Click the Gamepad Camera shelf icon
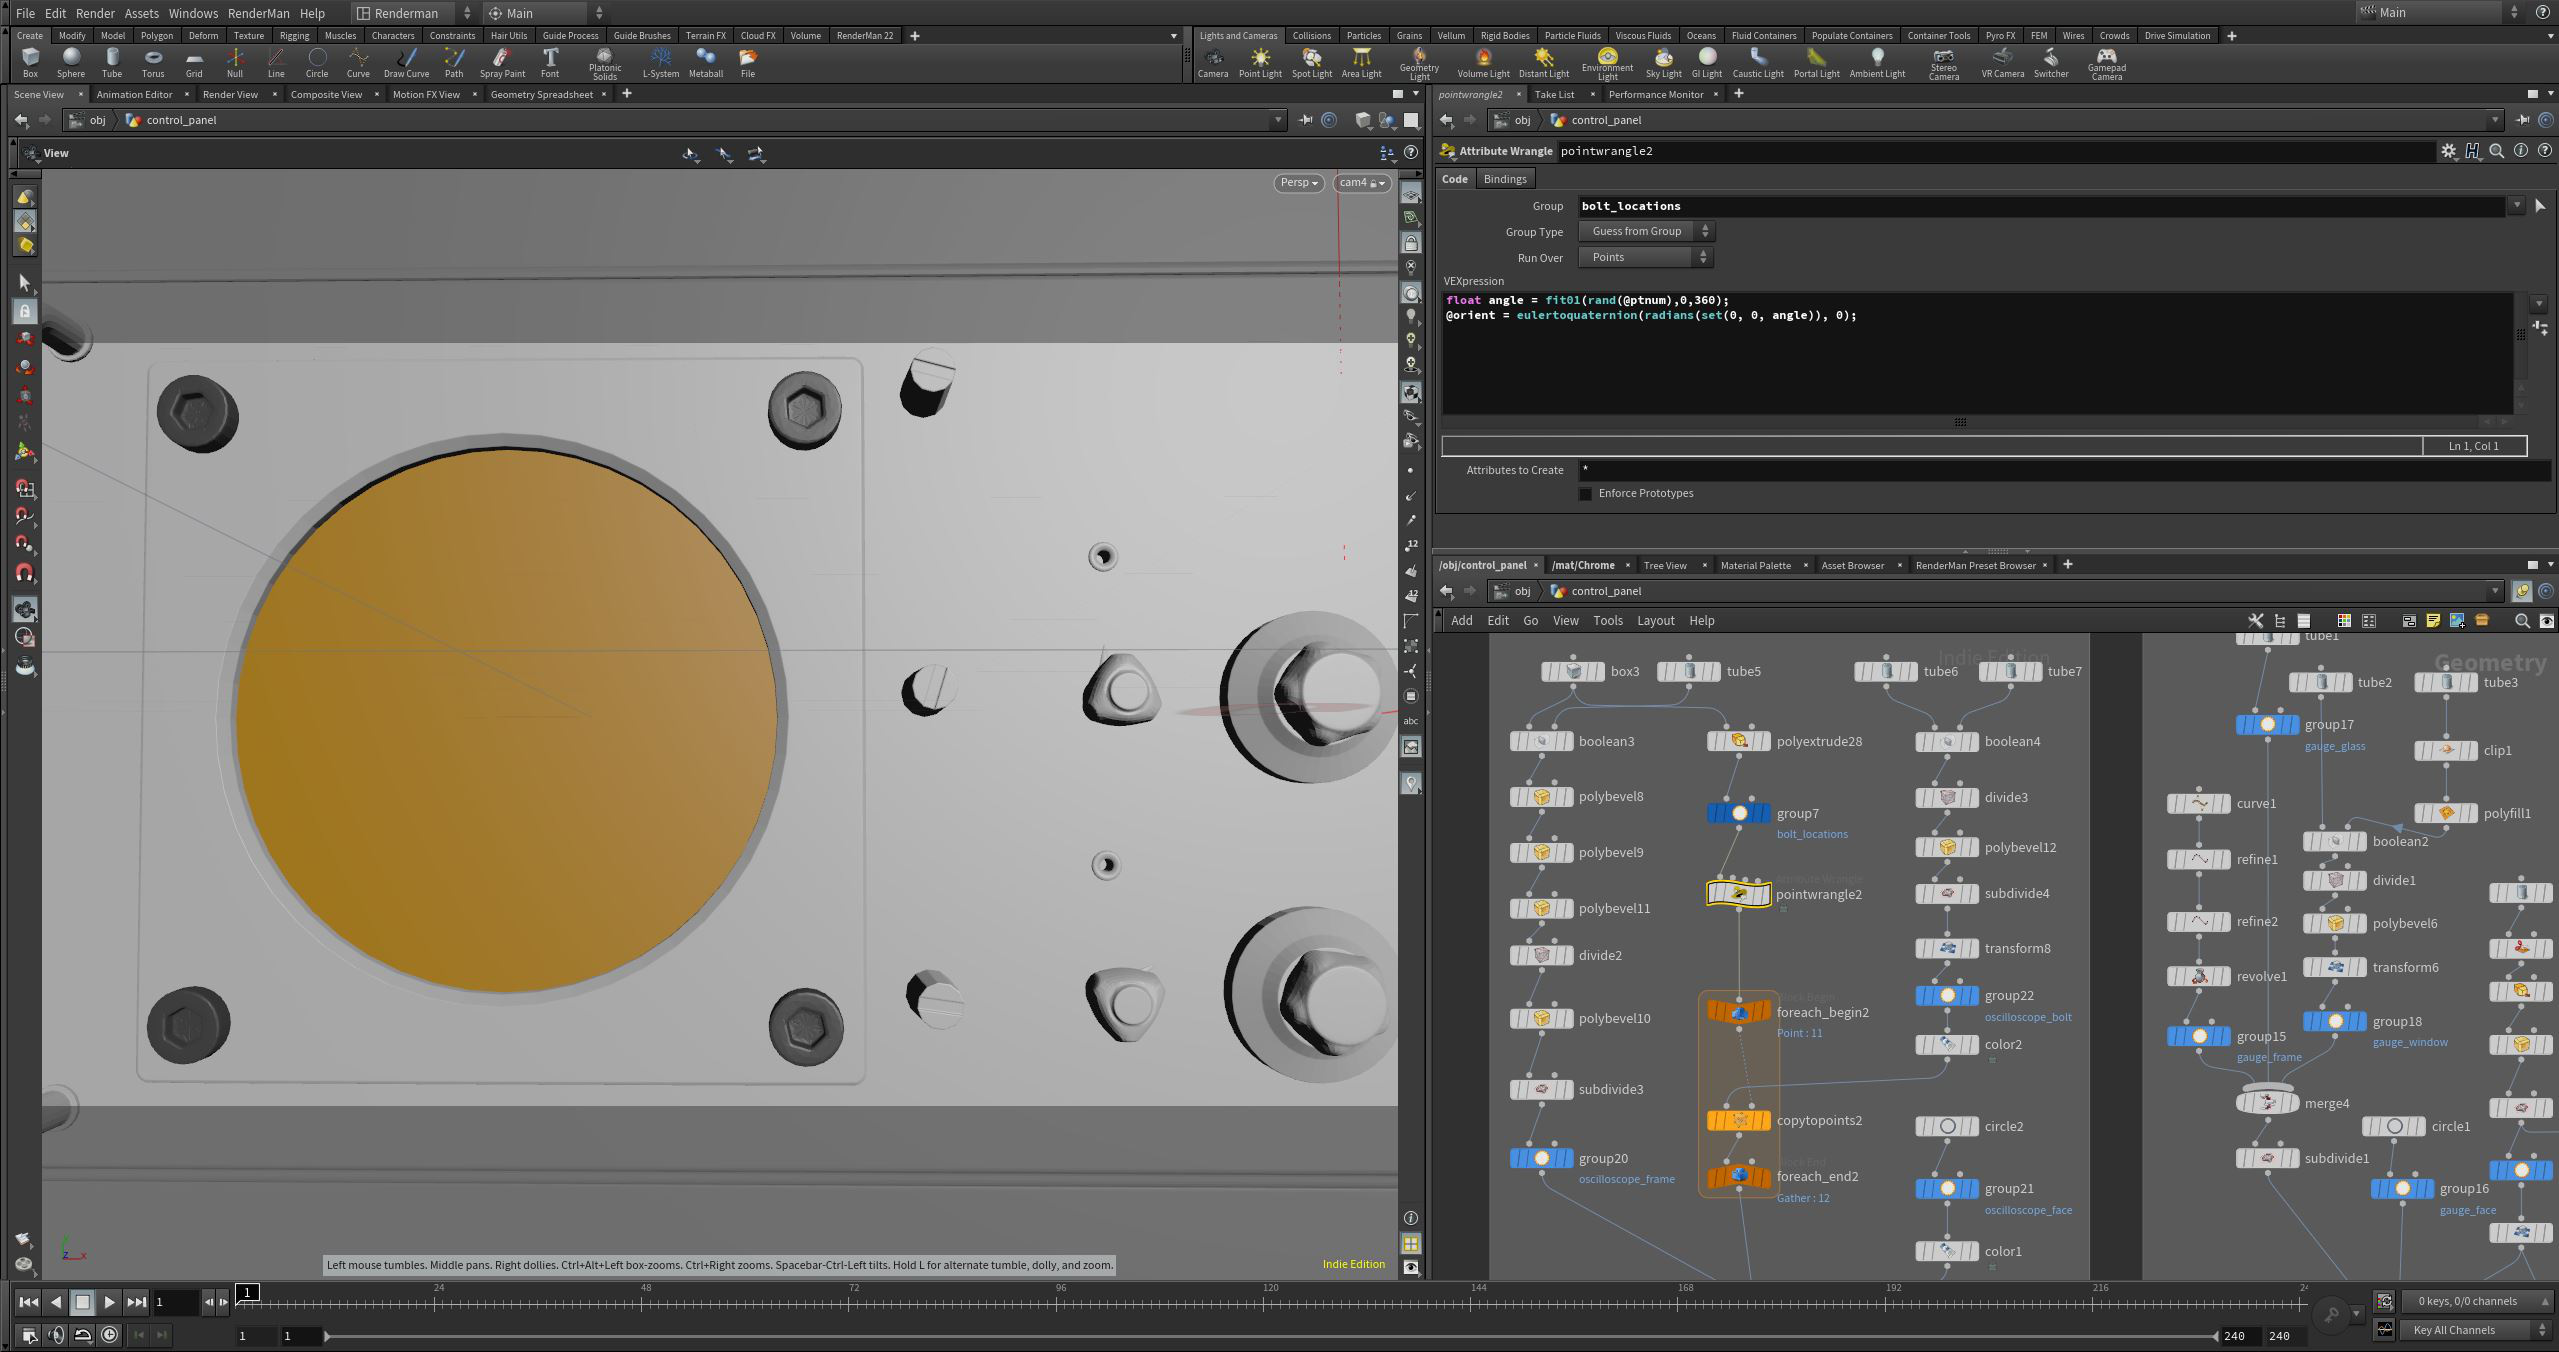The height and width of the screenshot is (1352, 2559). 2106,62
